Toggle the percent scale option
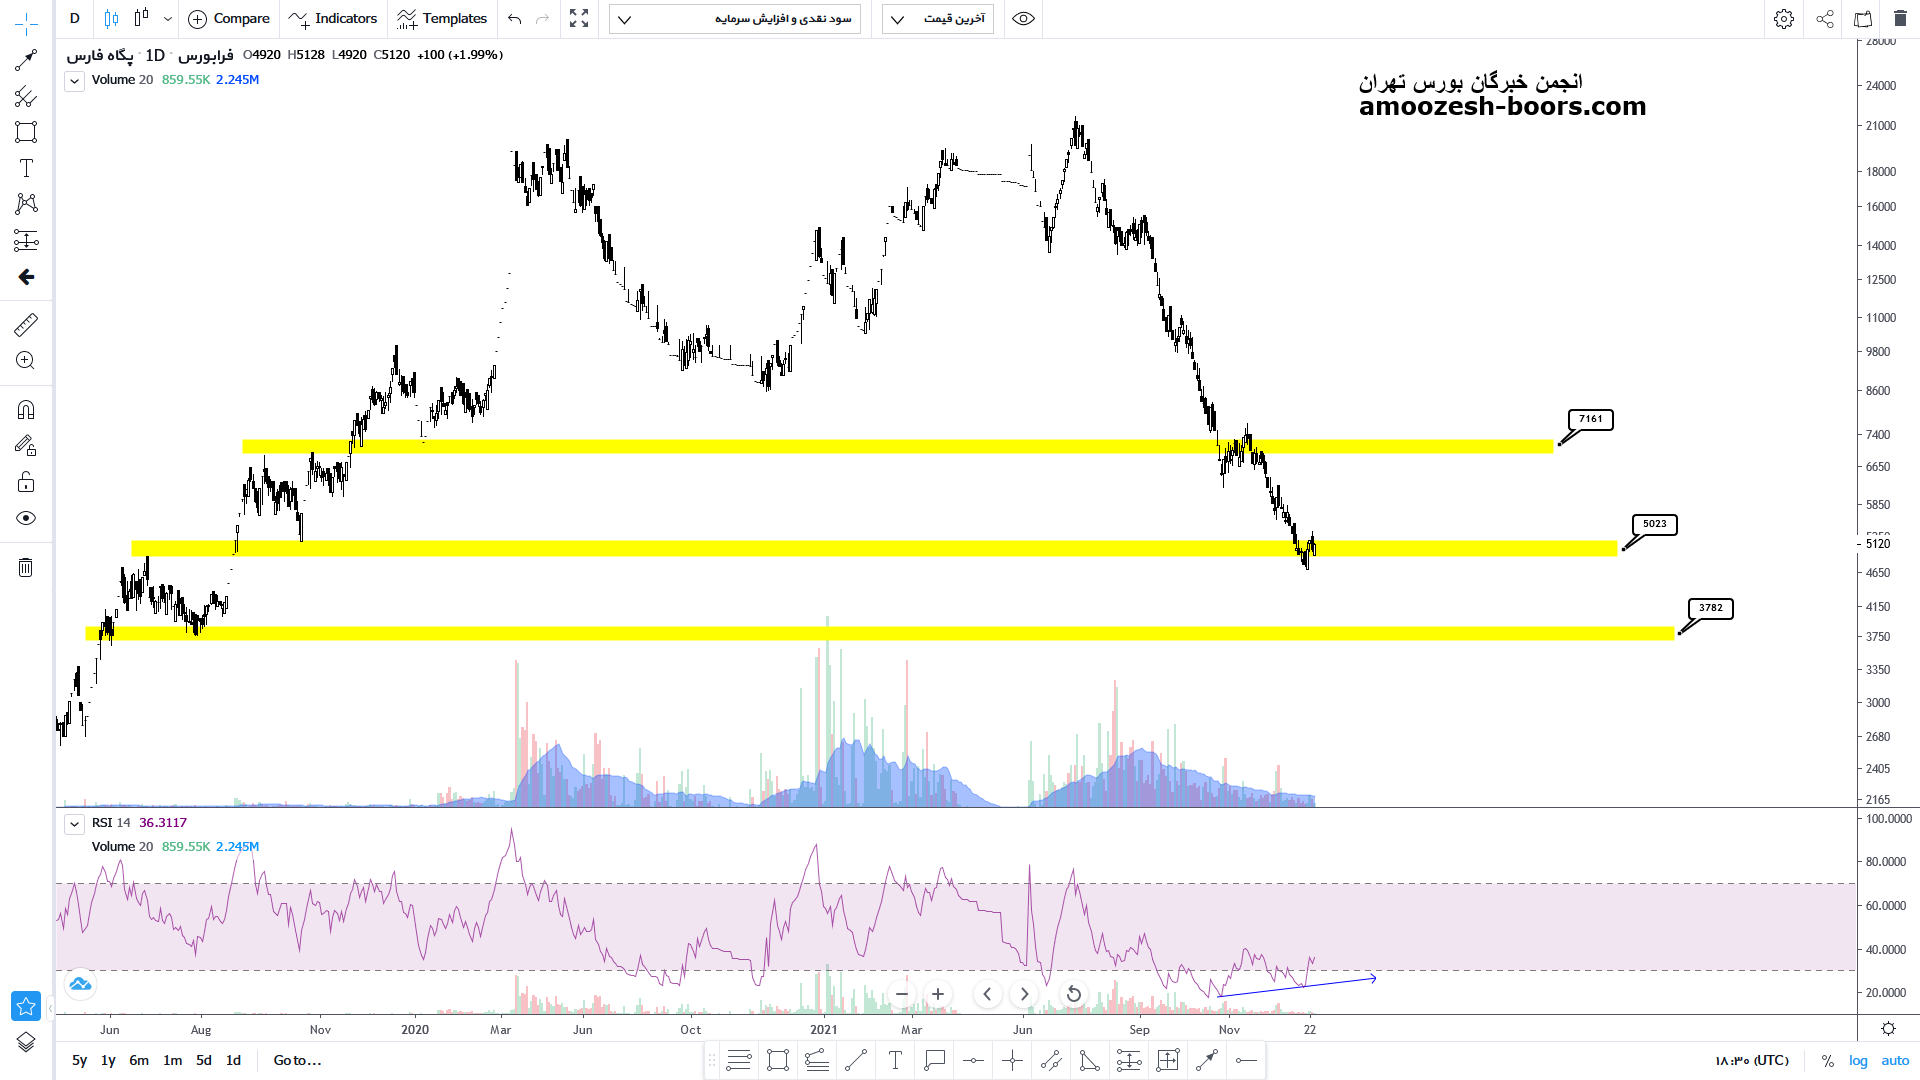The image size is (1920, 1080). click(x=1827, y=1061)
